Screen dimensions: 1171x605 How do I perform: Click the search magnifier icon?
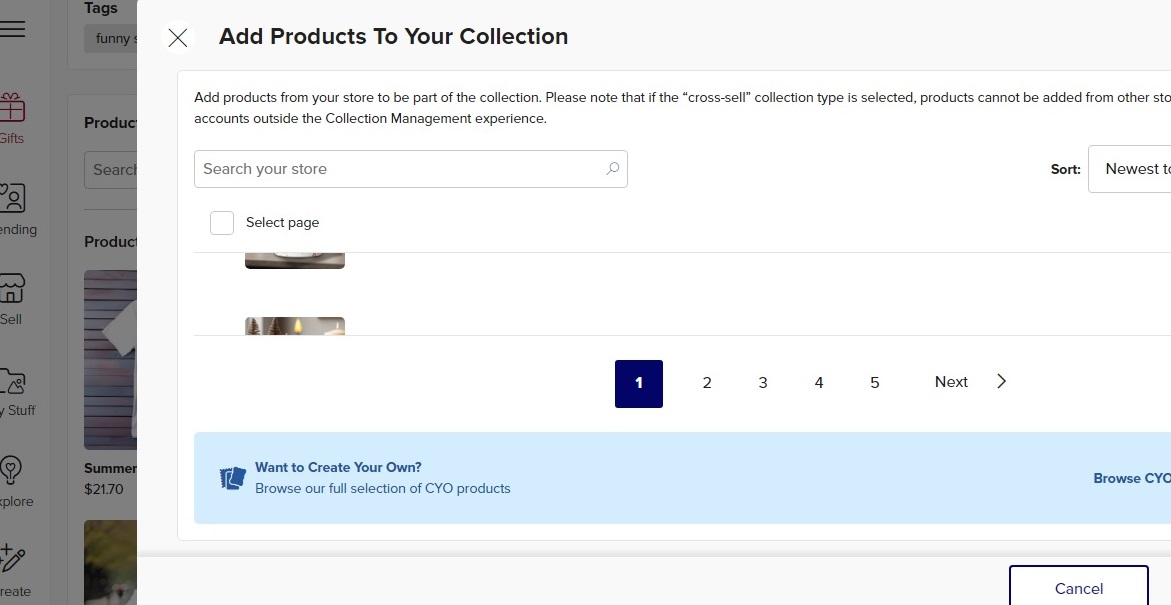(612, 169)
